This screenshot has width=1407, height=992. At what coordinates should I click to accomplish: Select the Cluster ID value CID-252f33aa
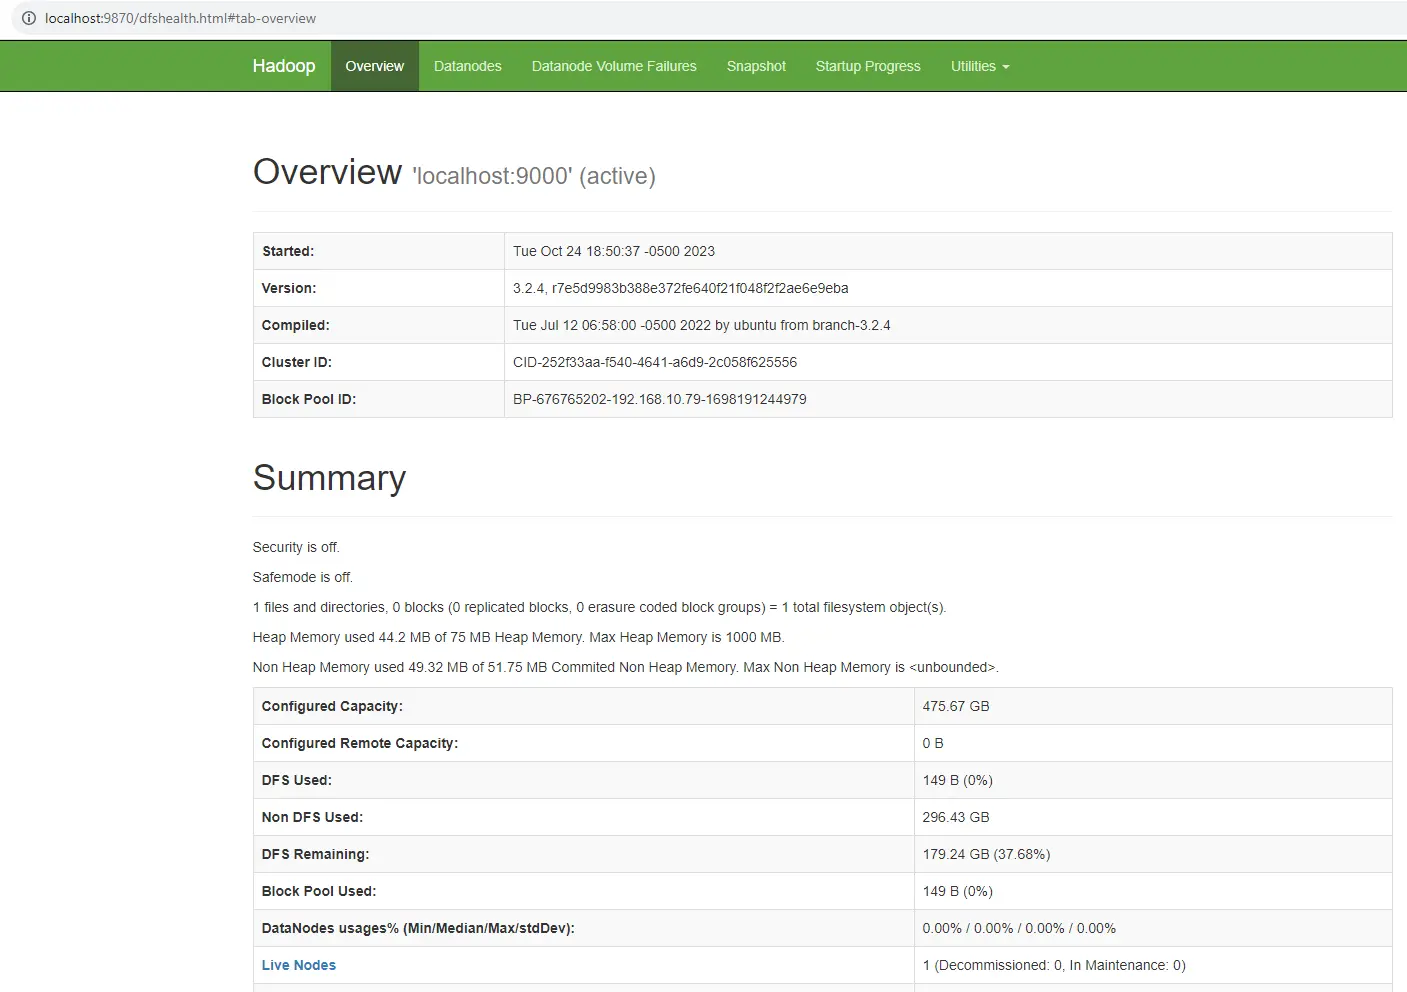(x=655, y=362)
